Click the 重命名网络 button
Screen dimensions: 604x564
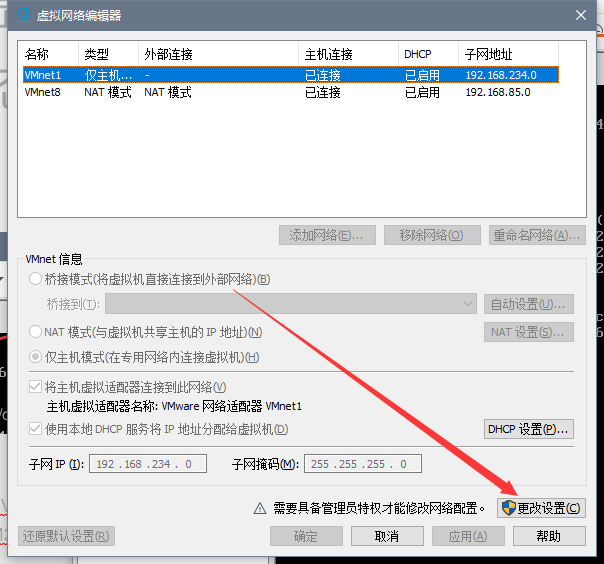pyautogui.click(x=537, y=235)
